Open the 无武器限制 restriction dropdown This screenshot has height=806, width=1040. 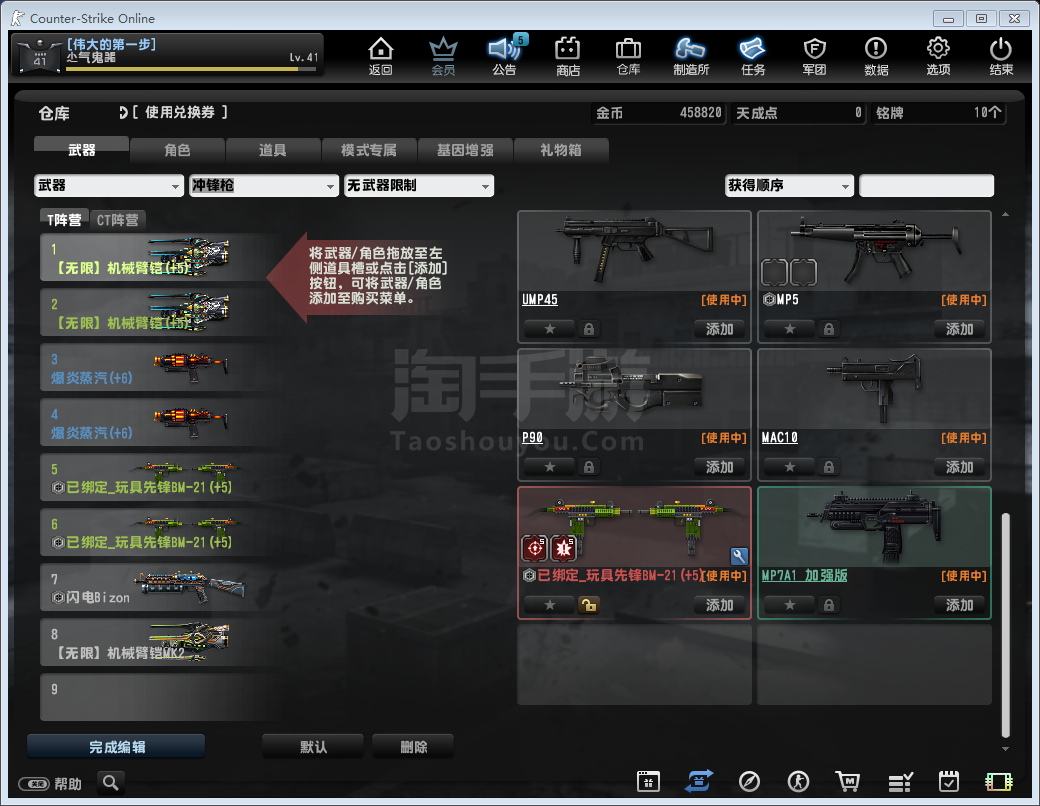419,186
